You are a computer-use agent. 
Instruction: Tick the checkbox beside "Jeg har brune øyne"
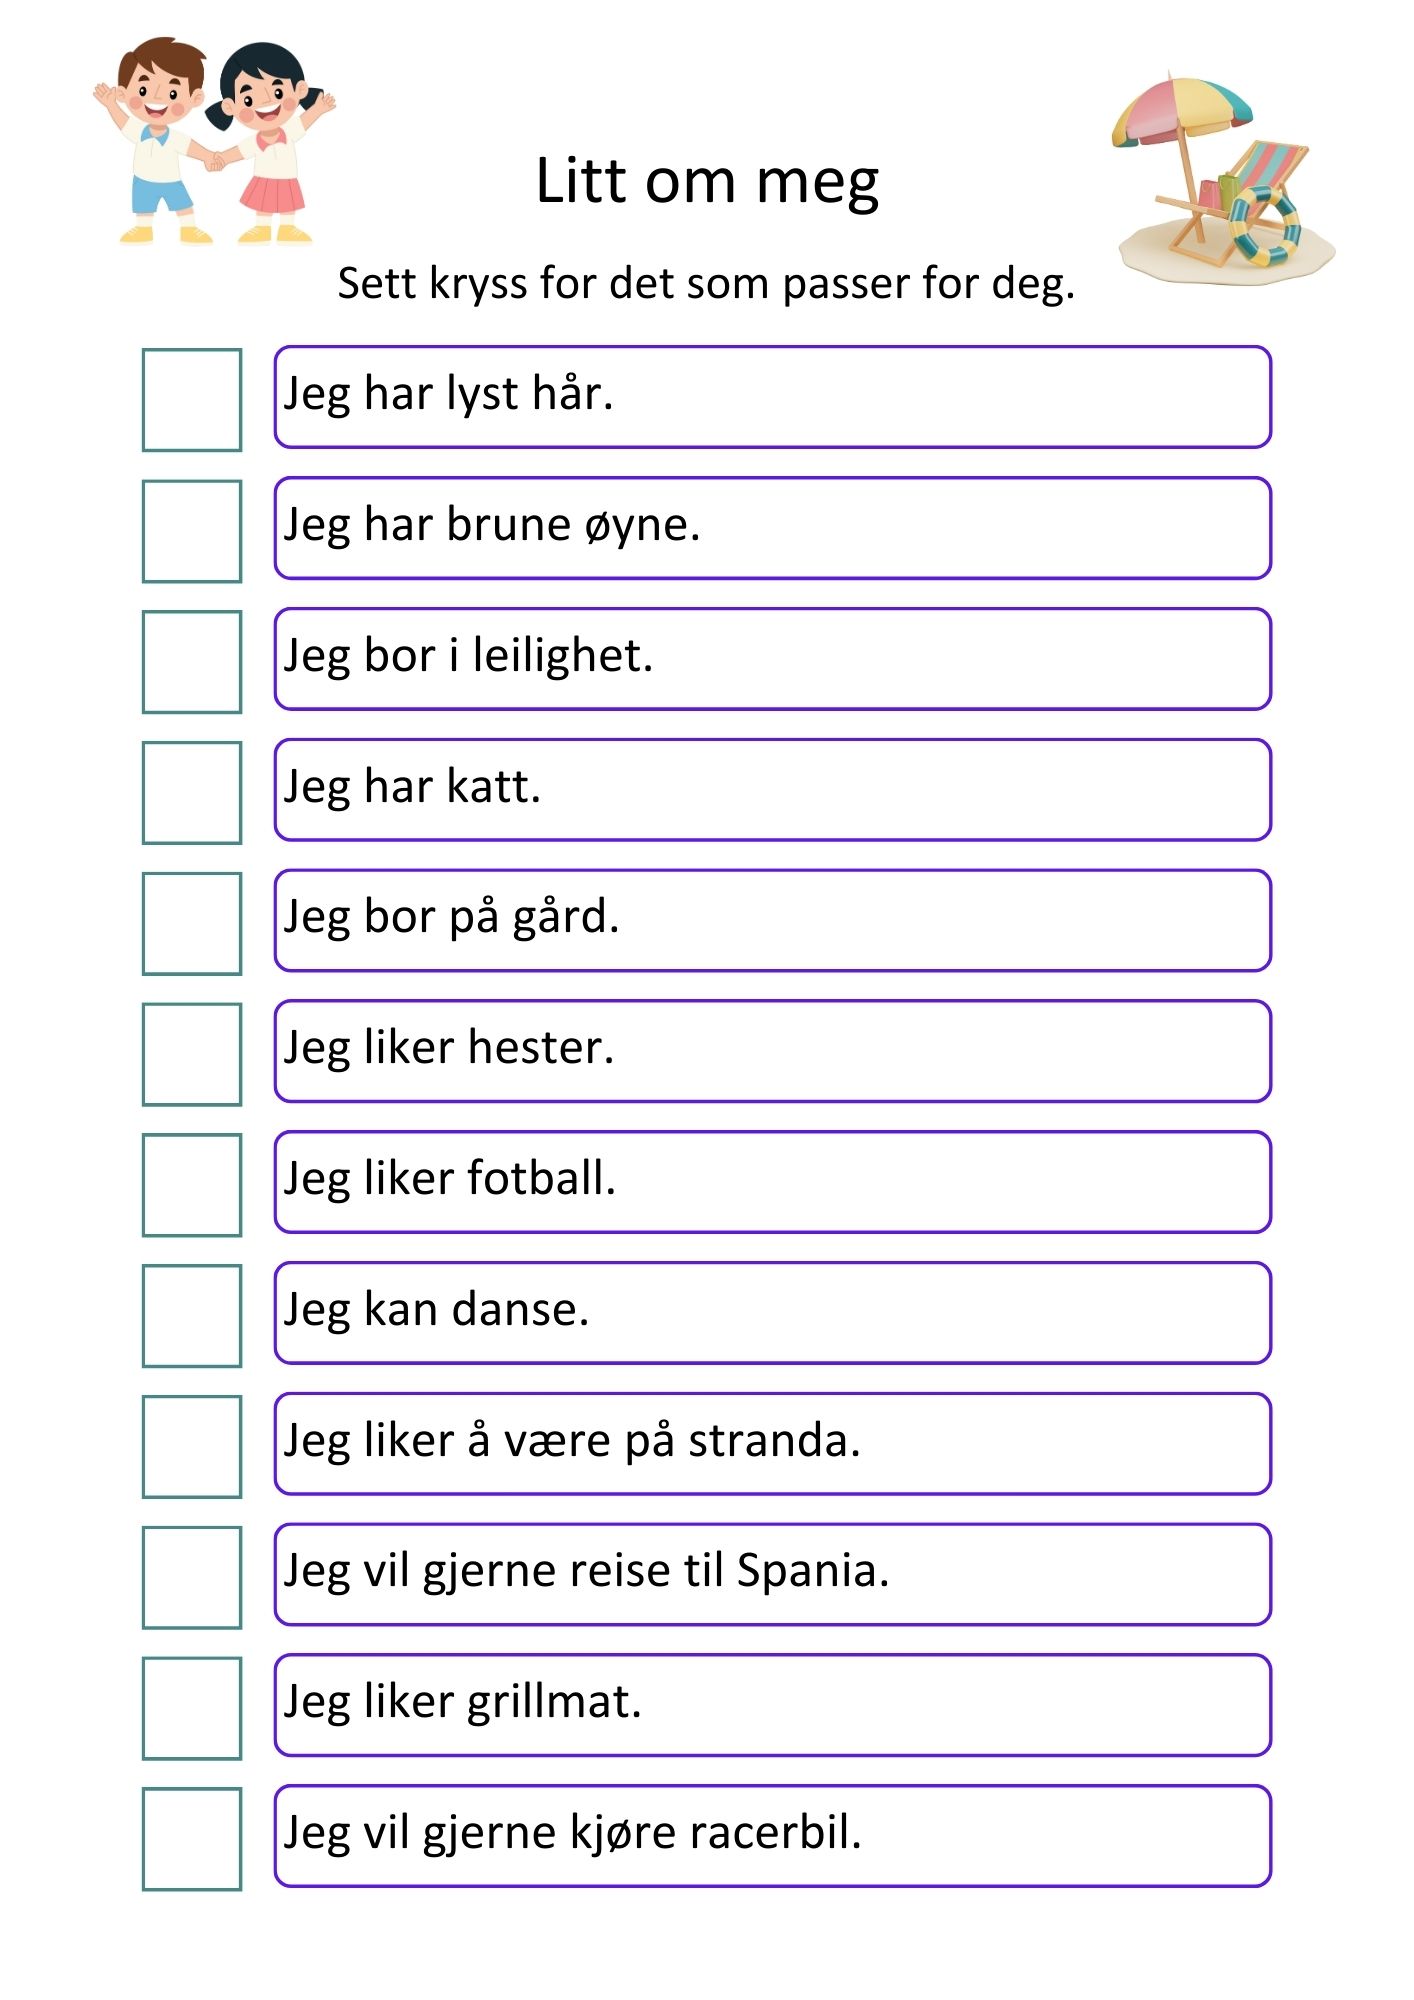coord(192,531)
